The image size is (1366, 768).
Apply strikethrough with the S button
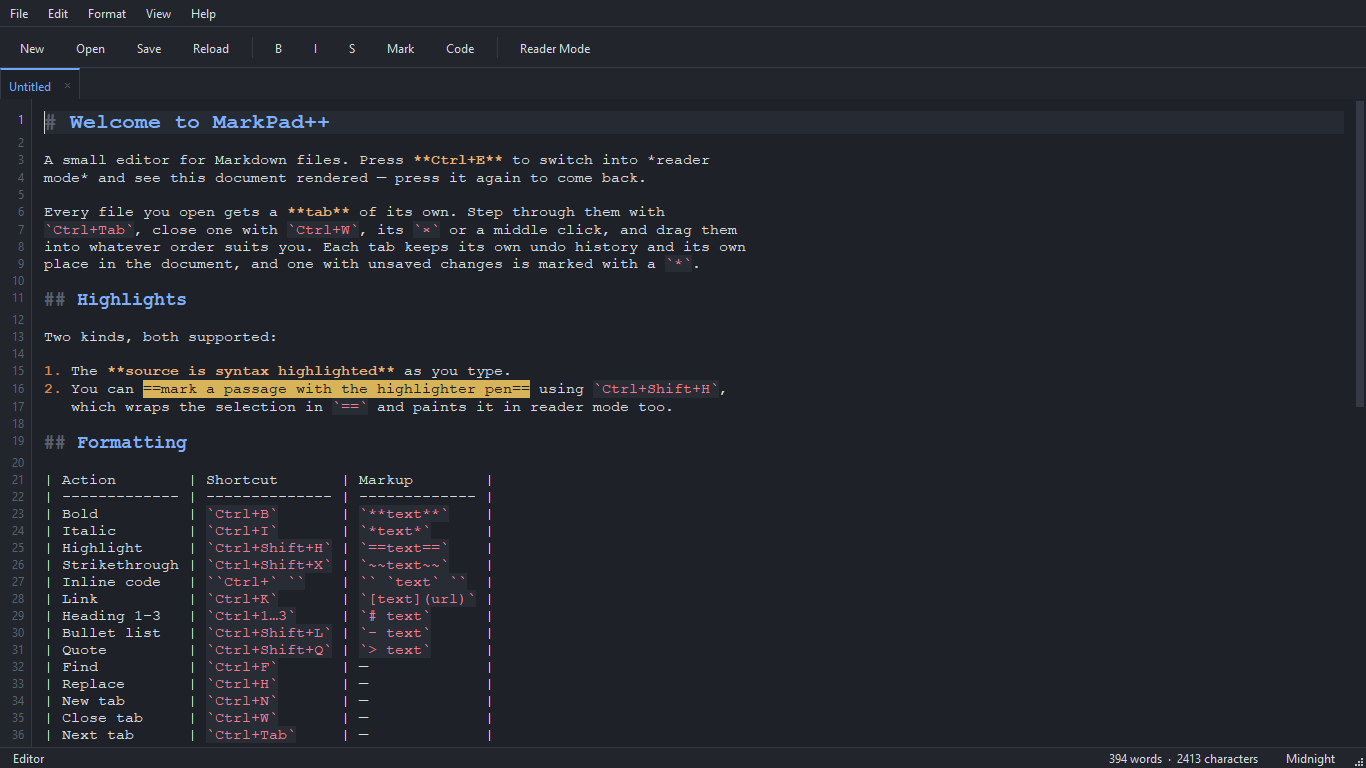pos(352,49)
